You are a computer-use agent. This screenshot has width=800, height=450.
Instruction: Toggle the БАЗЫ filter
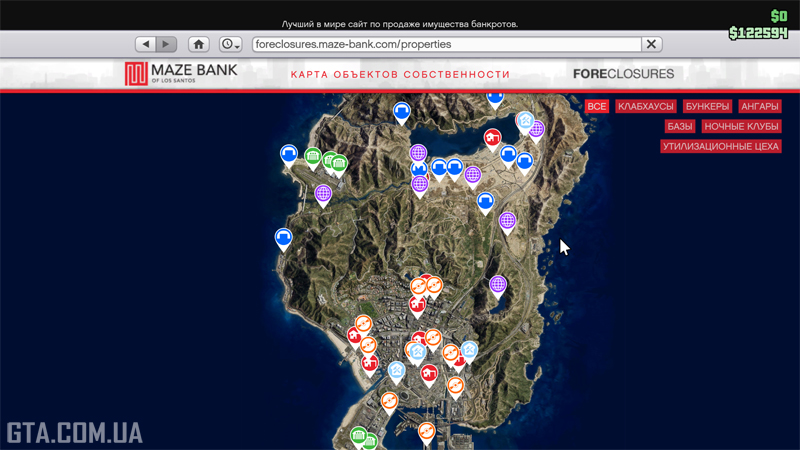tap(680, 126)
